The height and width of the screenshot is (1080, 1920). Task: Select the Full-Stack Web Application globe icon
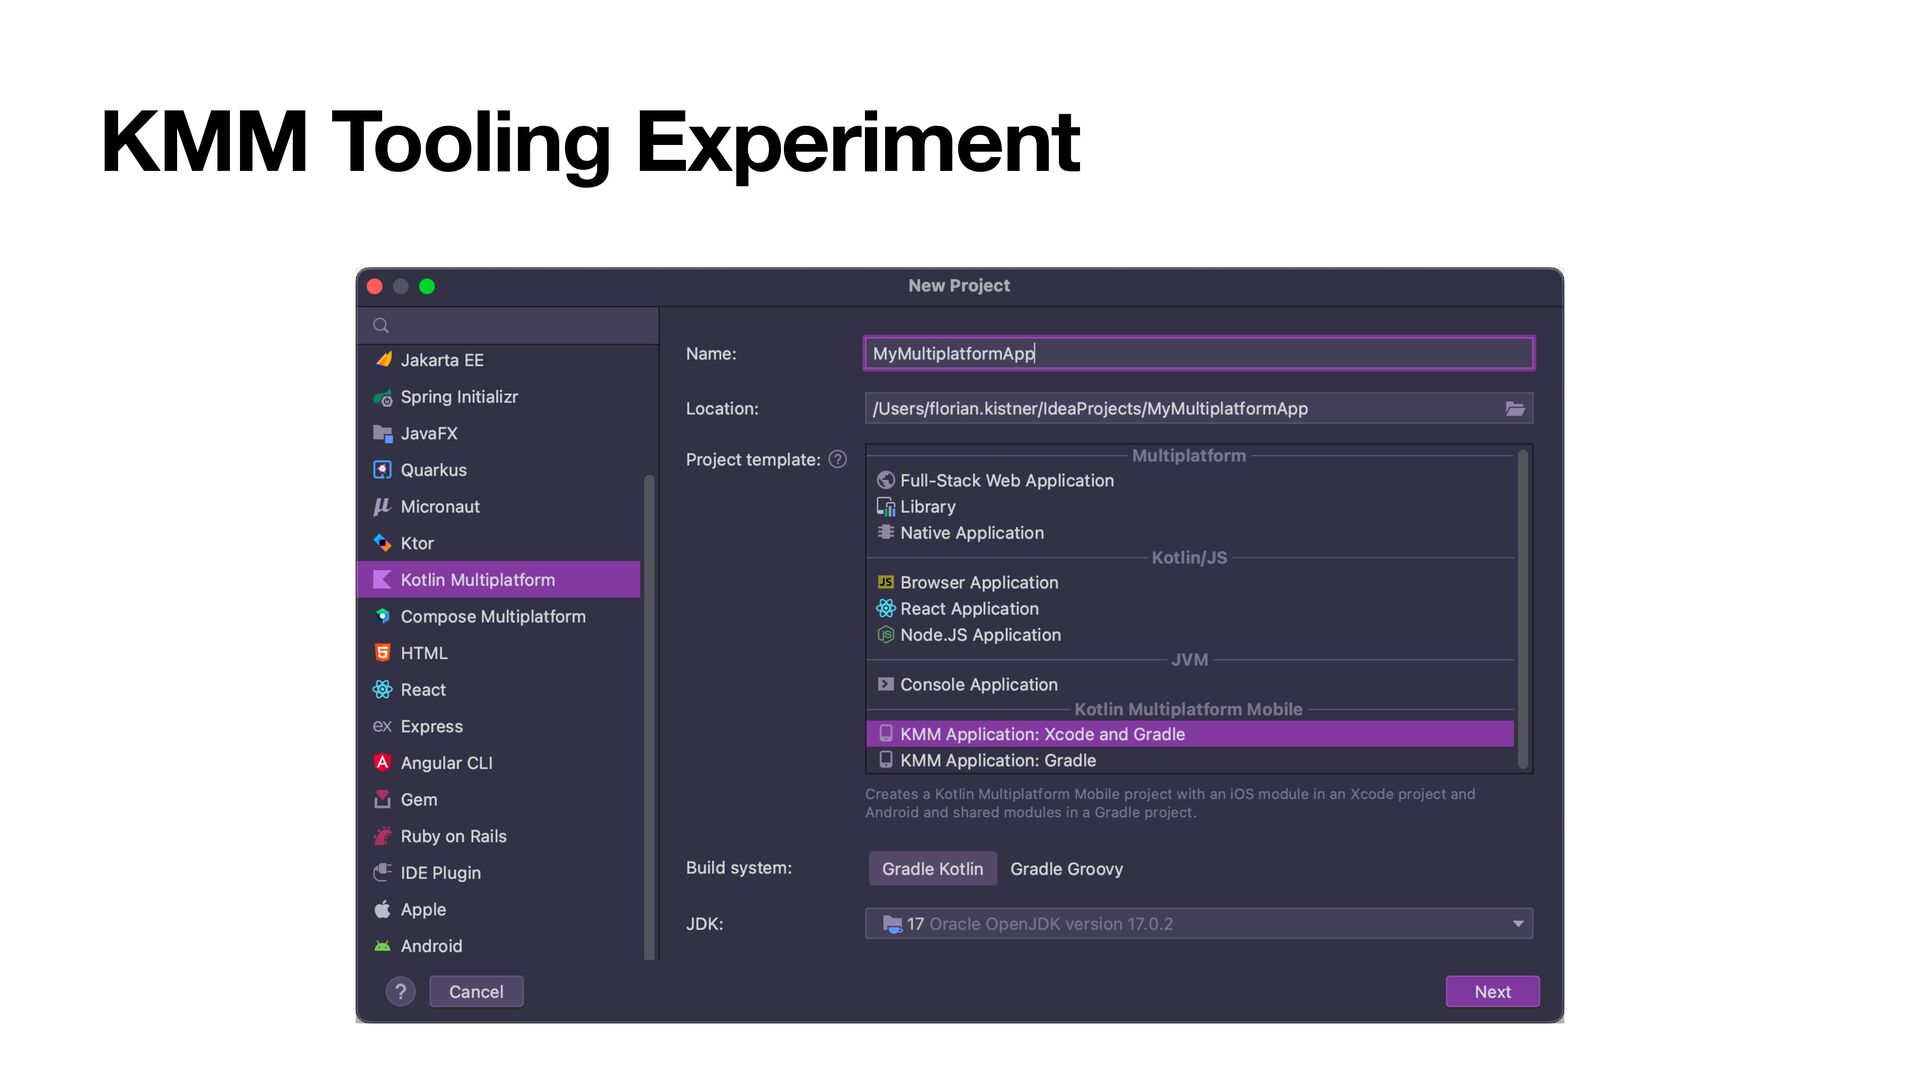click(x=886, y=481)
